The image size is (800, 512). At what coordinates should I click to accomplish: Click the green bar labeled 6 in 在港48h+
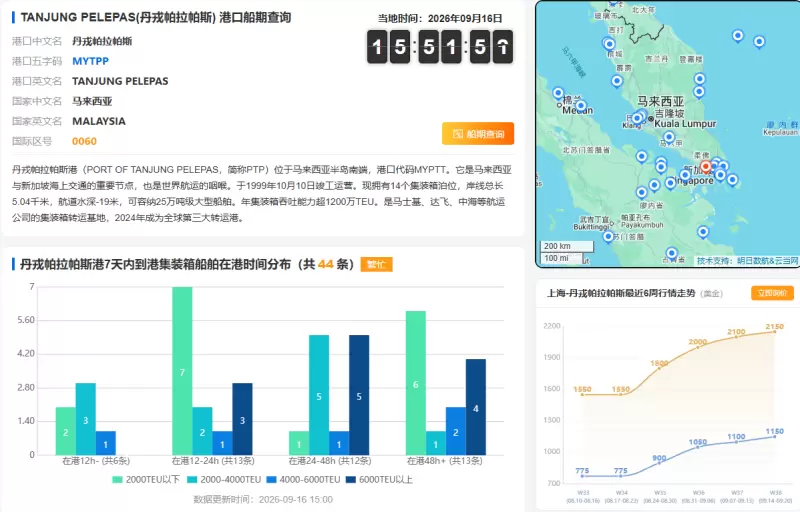click(x=416, y=383)
